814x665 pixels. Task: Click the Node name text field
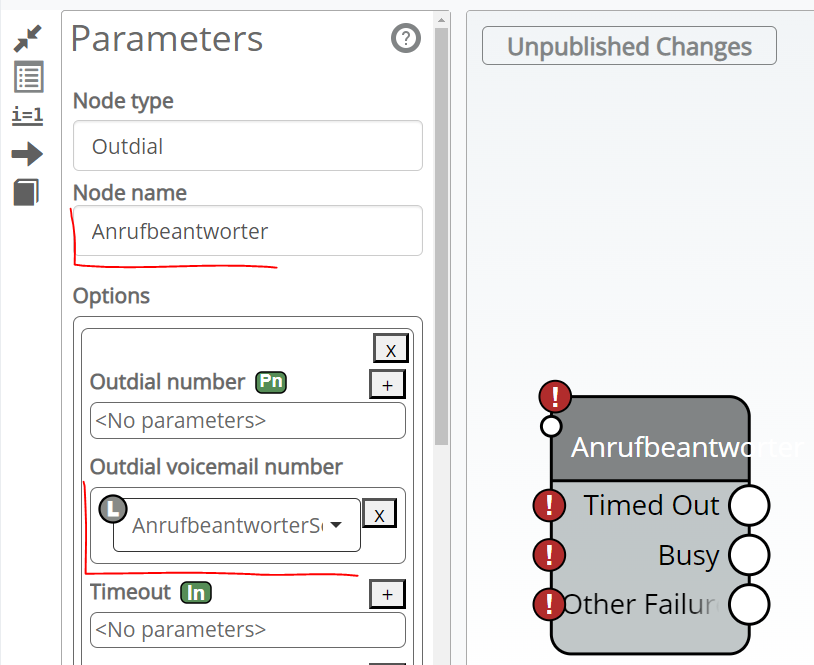coord(248,231)
